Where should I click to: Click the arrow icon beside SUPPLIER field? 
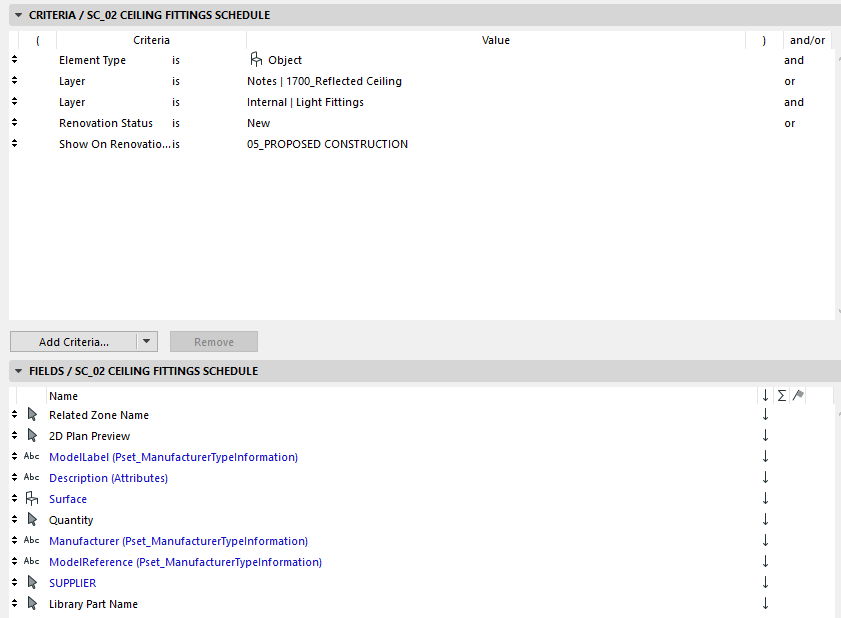[32, 582]
